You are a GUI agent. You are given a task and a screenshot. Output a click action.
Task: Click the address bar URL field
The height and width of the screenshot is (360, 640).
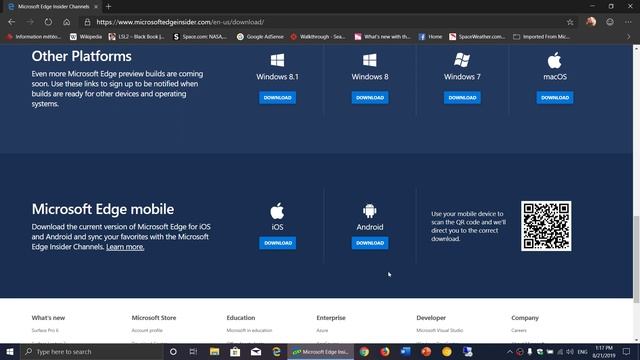[322, 22]
